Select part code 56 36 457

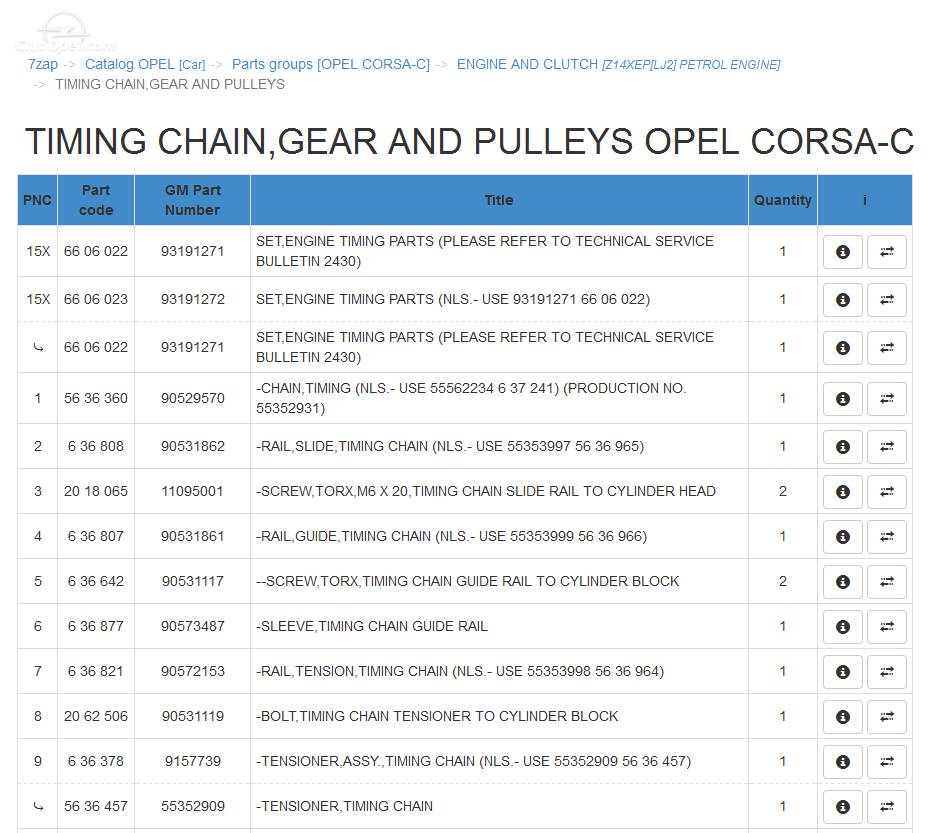click(96, 806)
